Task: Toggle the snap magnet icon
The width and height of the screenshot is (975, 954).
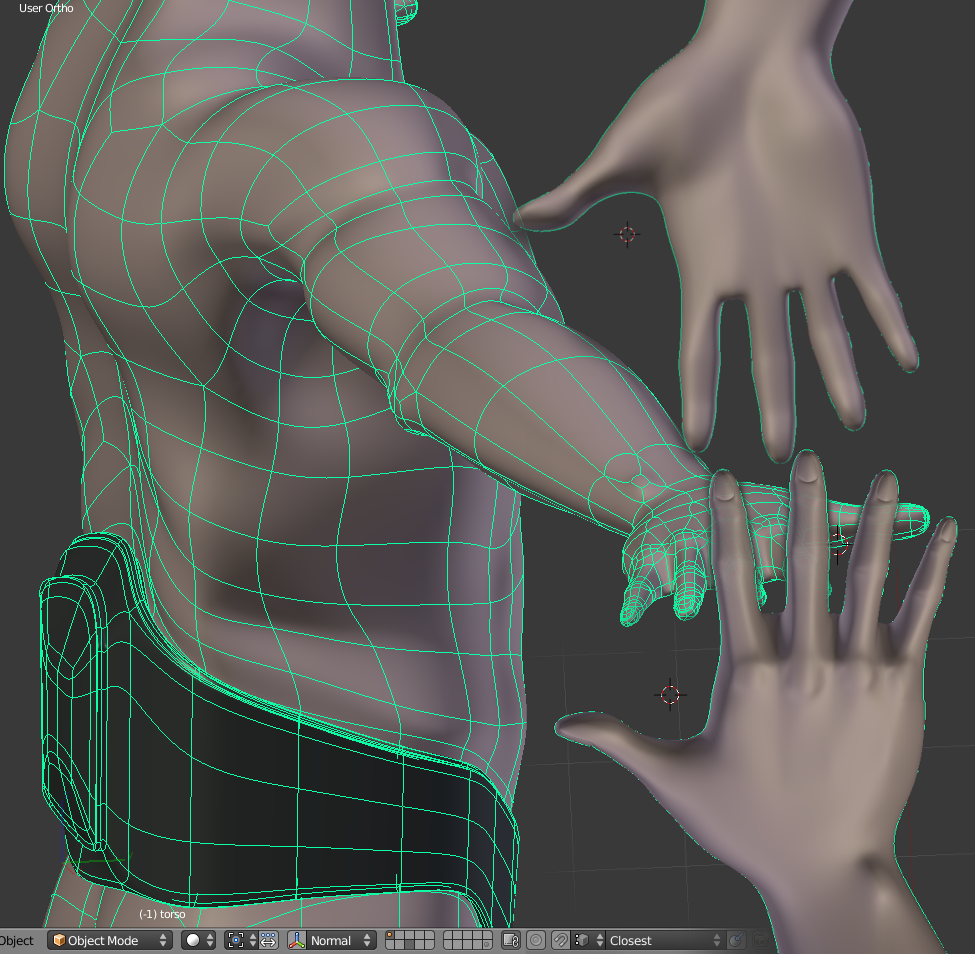Action: click(560, 940)
